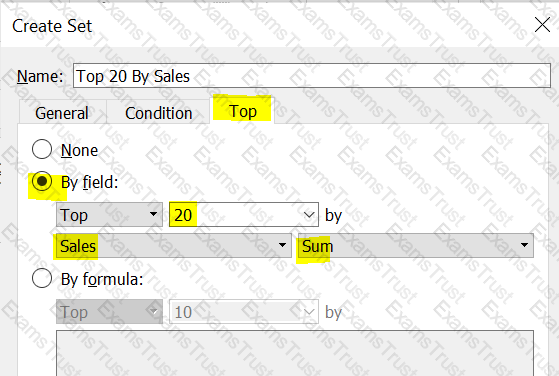The width and height of the screenshot is (559, 376).
Task: Click the disabled 10 count value
Action: (x=183, y=312)
